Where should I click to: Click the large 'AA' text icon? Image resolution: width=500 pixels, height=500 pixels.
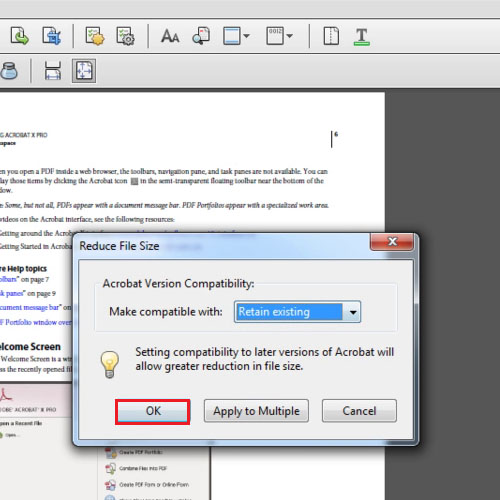[170, 36]
